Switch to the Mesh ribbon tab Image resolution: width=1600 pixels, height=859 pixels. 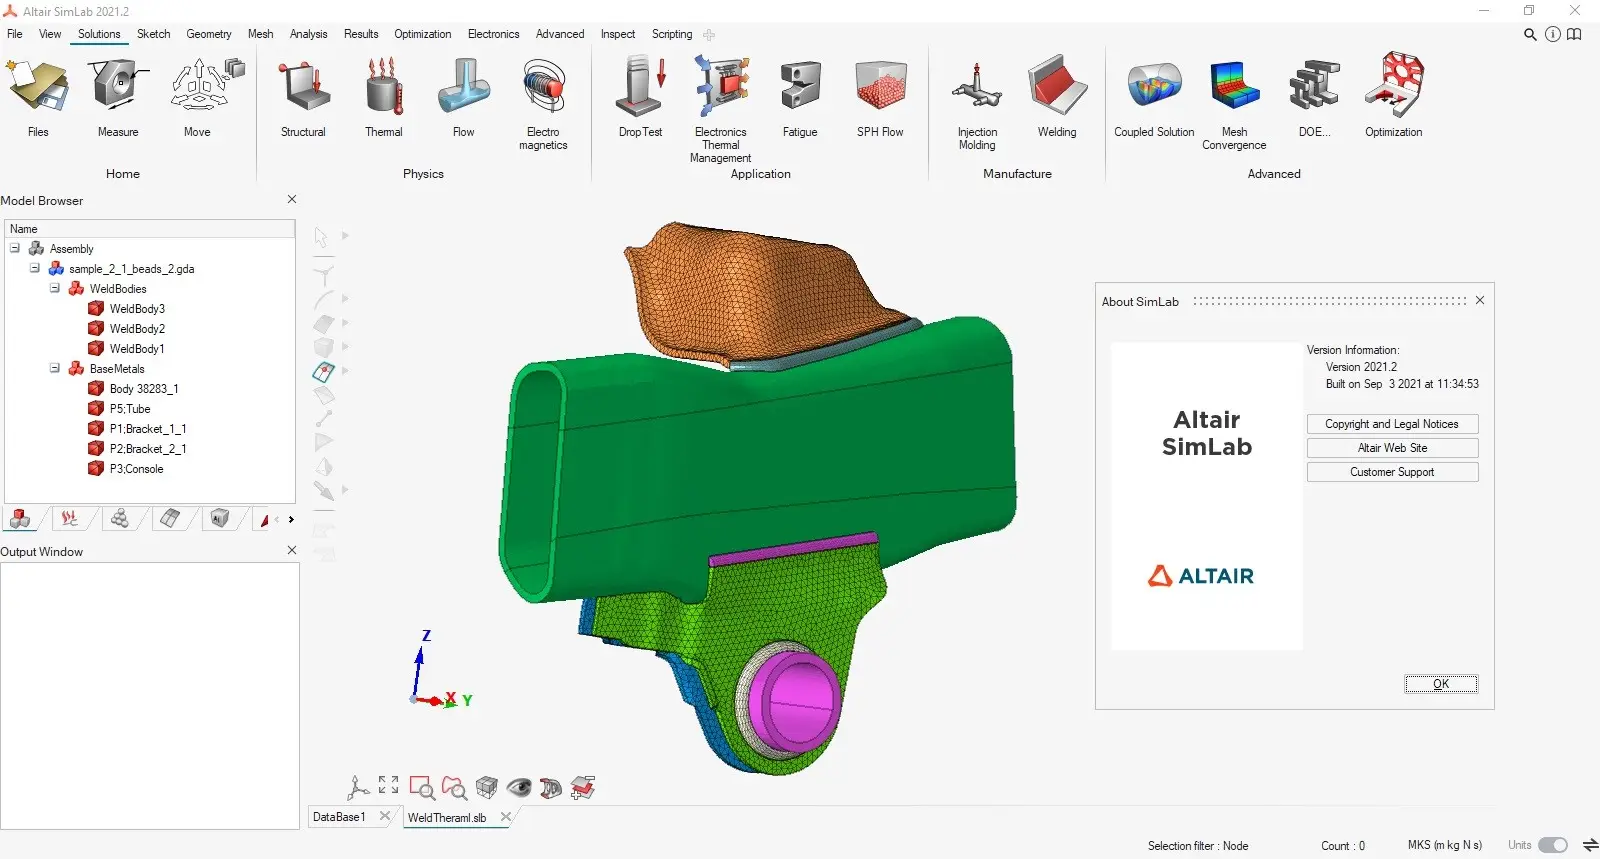261,34
